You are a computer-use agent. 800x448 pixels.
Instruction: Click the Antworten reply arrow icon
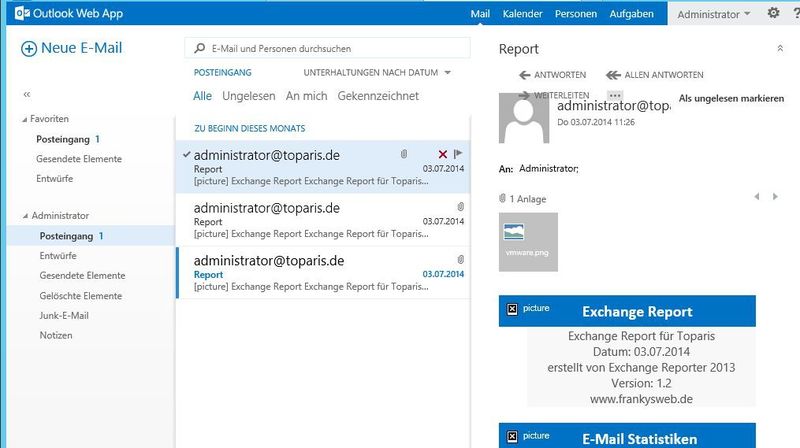point(524,75)
